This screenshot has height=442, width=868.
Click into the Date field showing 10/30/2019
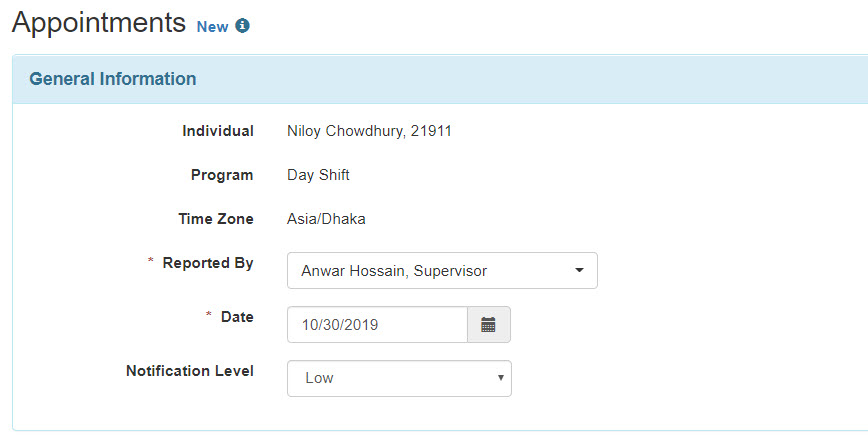click(x=378, y=325)
